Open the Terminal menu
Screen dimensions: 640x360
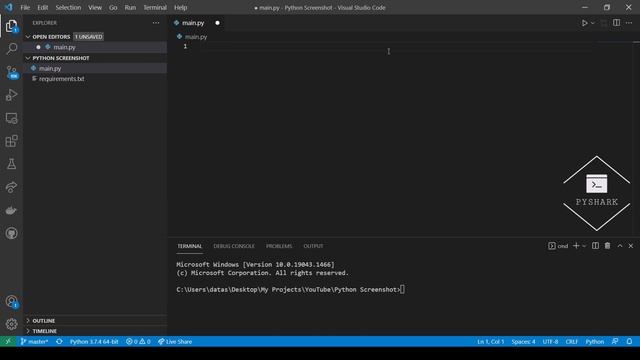[x=155, y=7]
